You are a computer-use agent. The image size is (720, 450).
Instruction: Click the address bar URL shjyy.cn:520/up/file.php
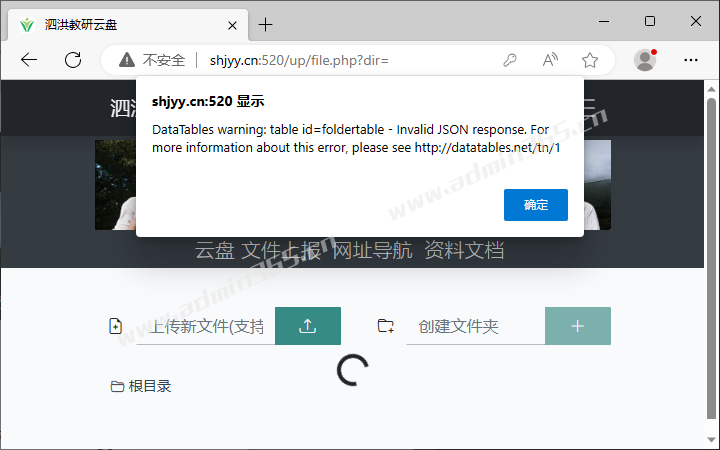(299, 60)
